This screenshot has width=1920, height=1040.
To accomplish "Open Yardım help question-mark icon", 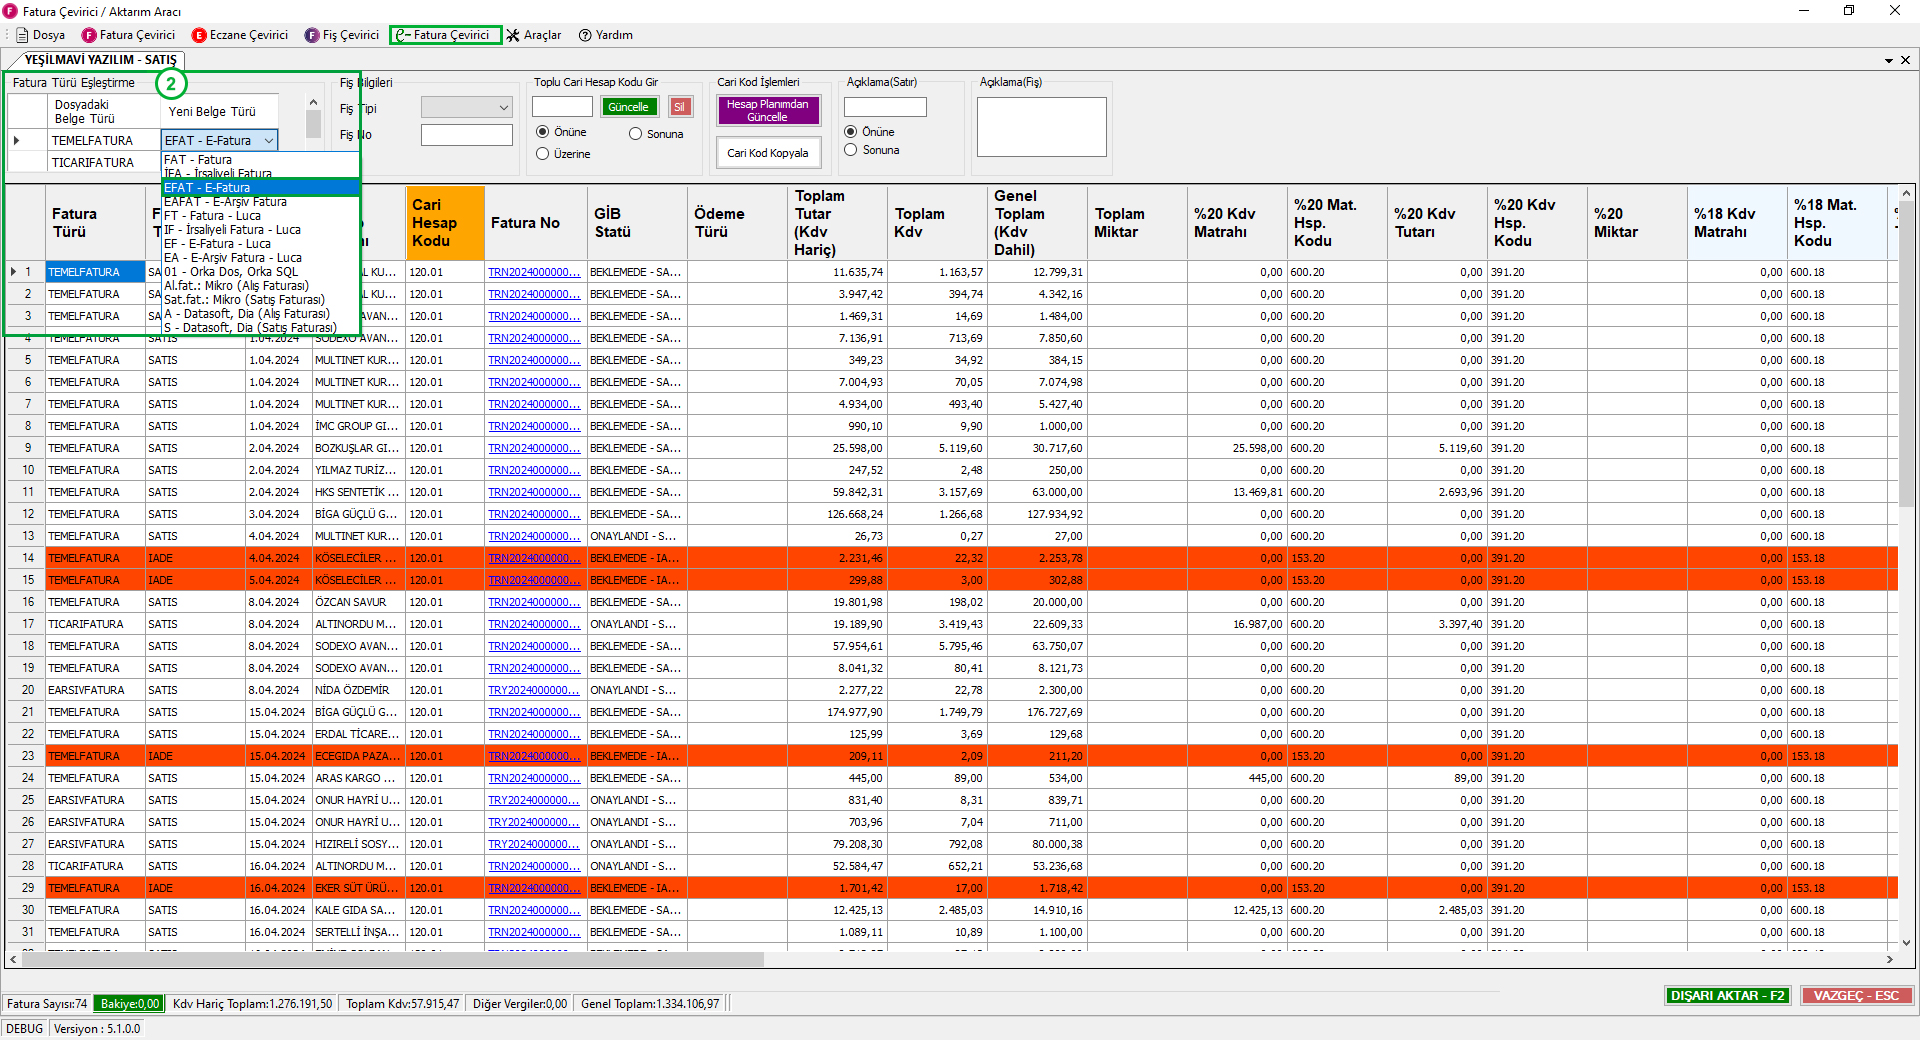I will point(585,35).
